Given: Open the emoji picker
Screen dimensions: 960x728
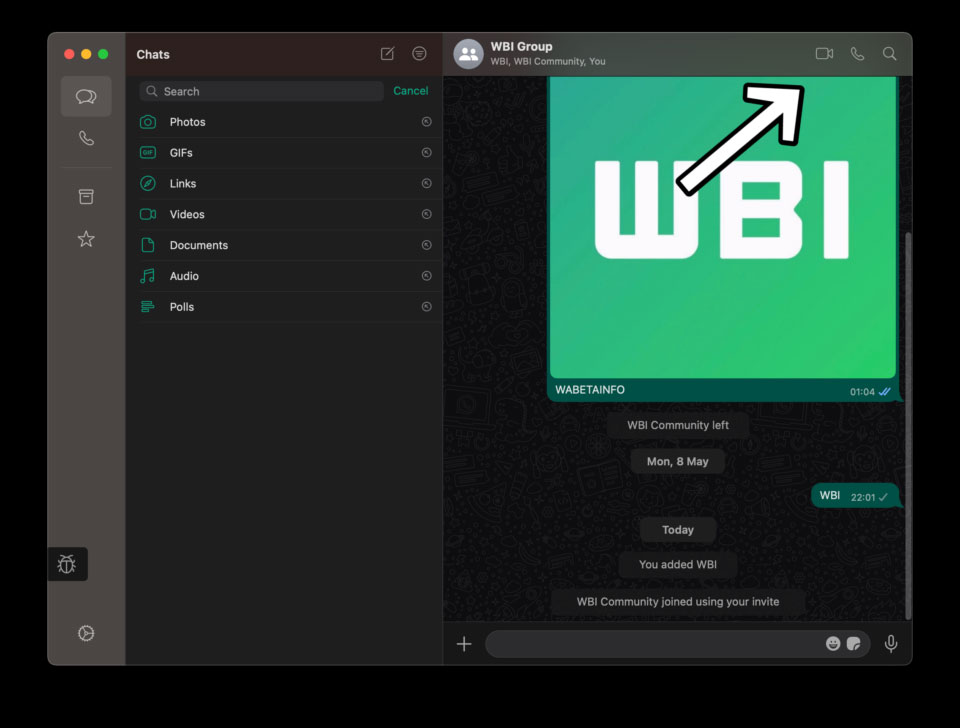Looking at the screenshot, I should (x=833, y=644).
